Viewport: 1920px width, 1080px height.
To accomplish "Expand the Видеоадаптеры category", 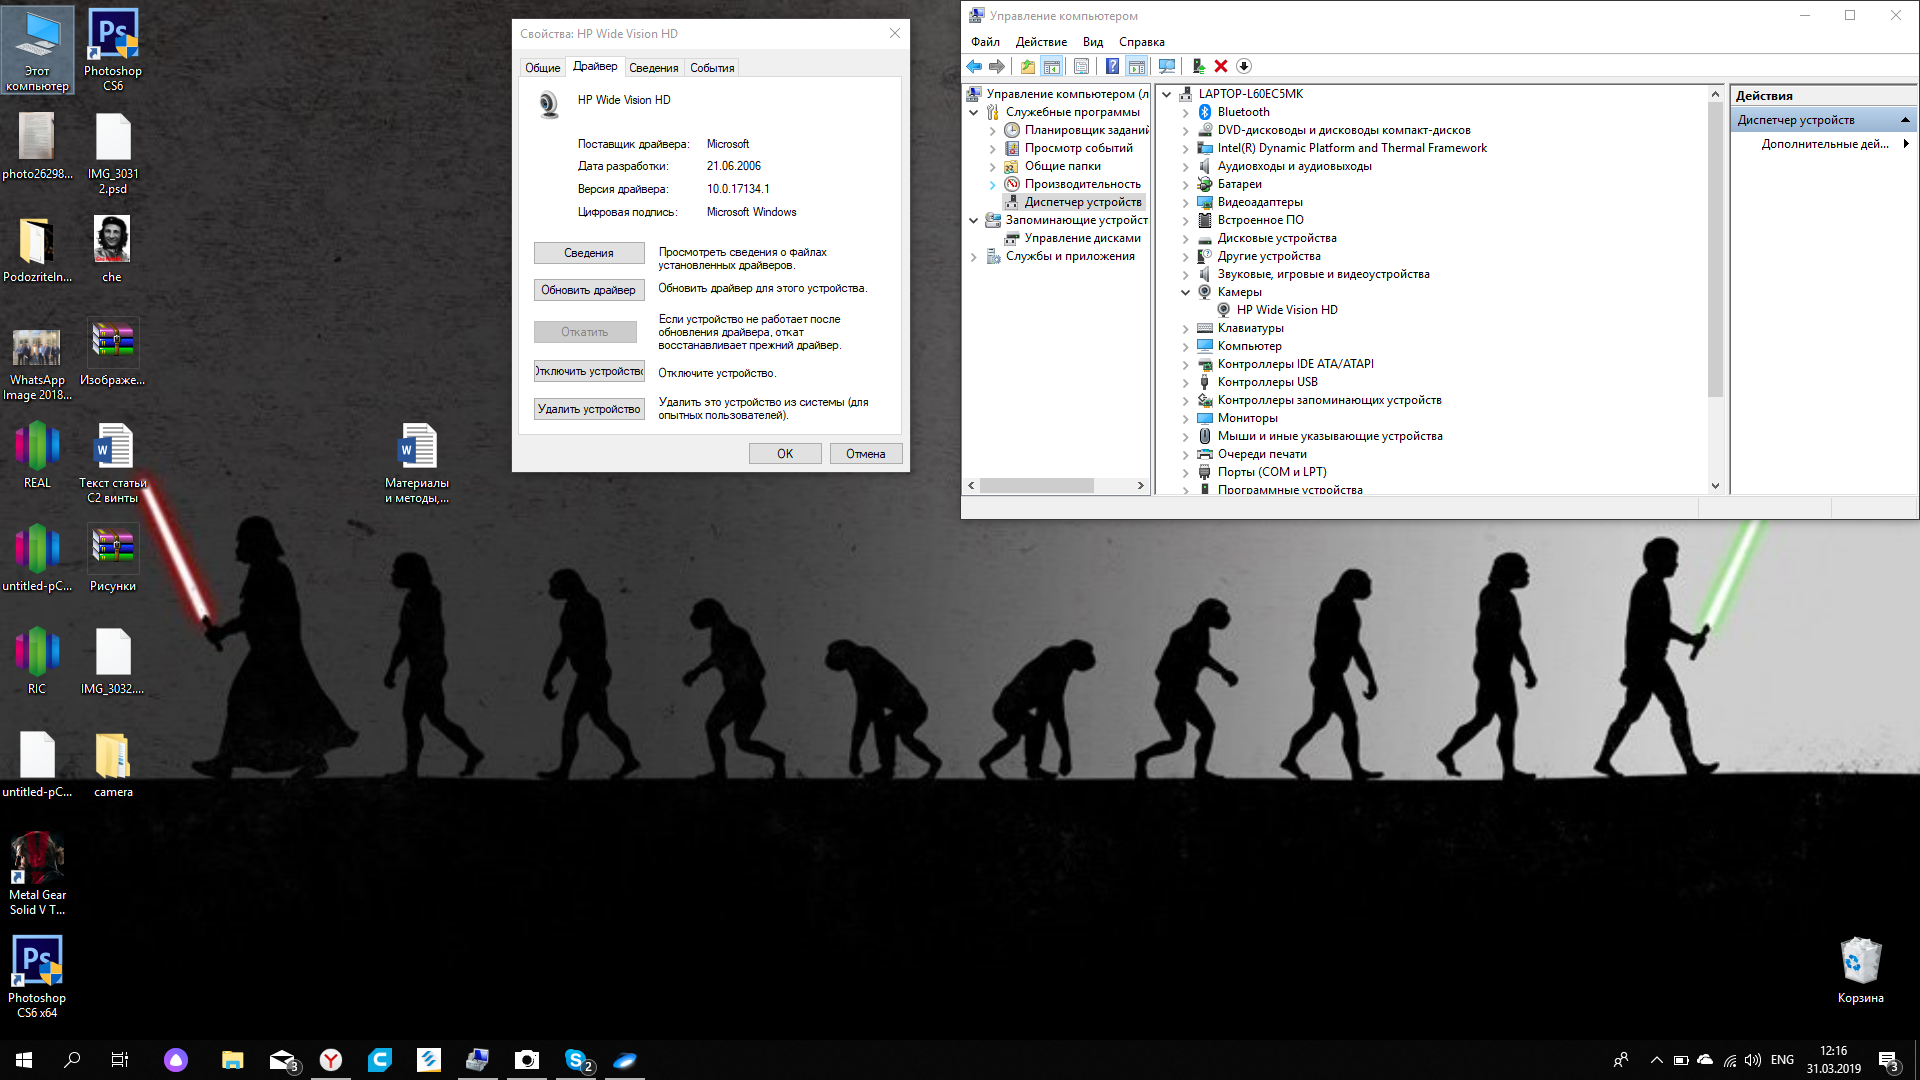I will click(x=1186, y=202).
